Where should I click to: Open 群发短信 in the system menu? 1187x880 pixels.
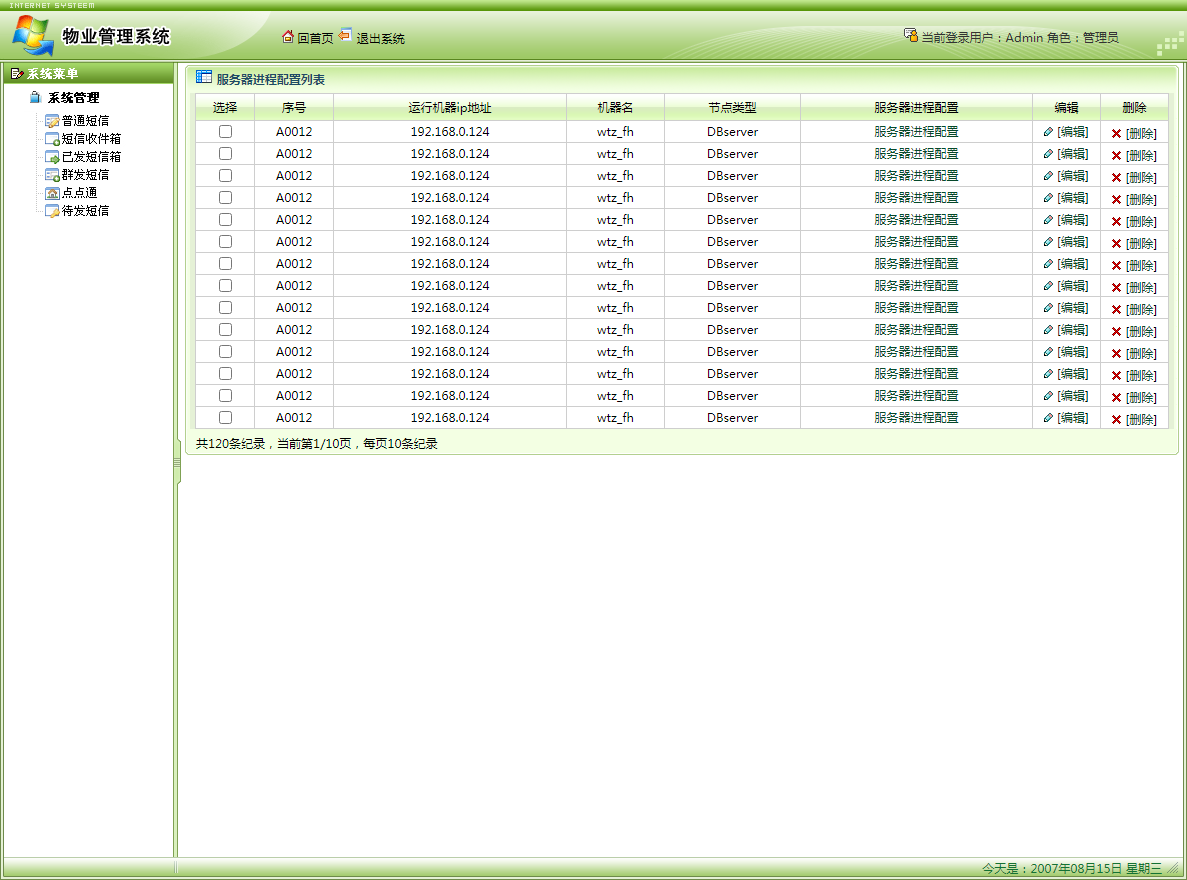(x=85, y=175)
